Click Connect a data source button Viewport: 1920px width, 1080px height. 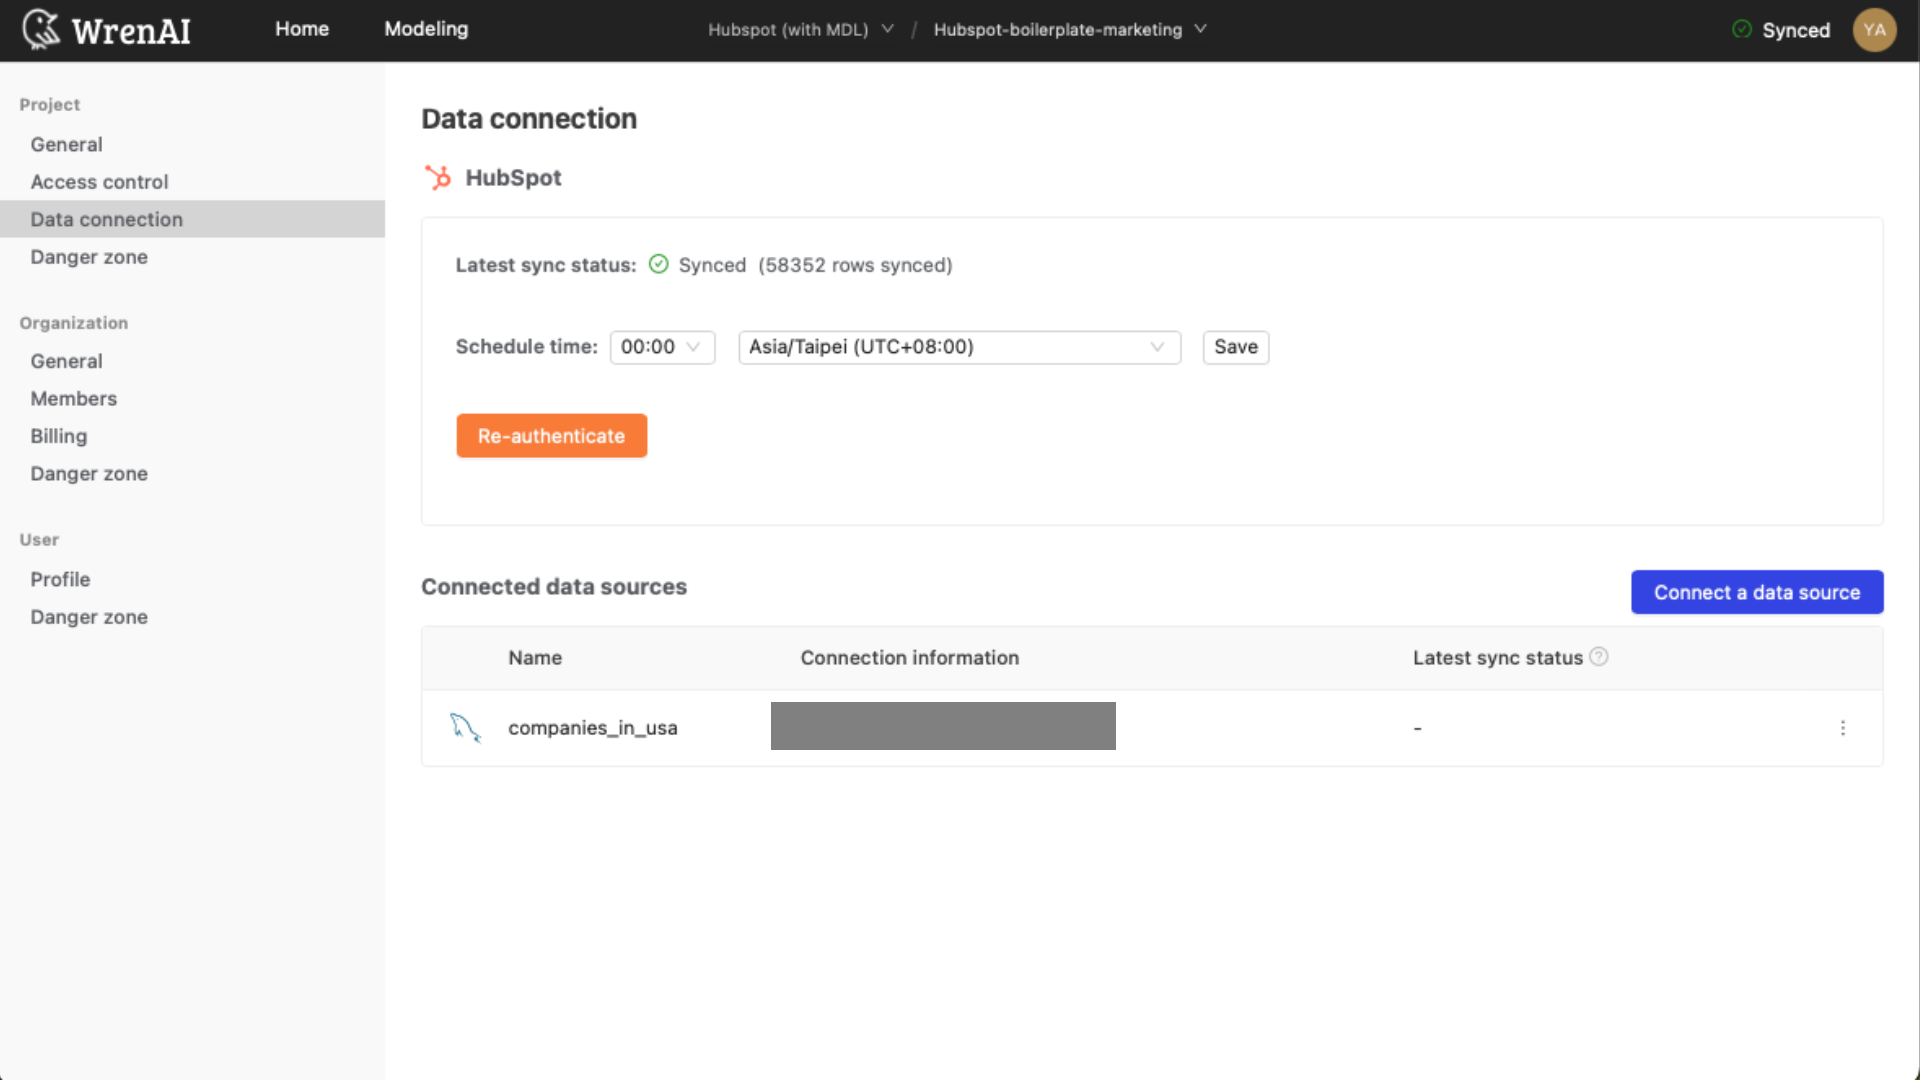[1757, 592]
